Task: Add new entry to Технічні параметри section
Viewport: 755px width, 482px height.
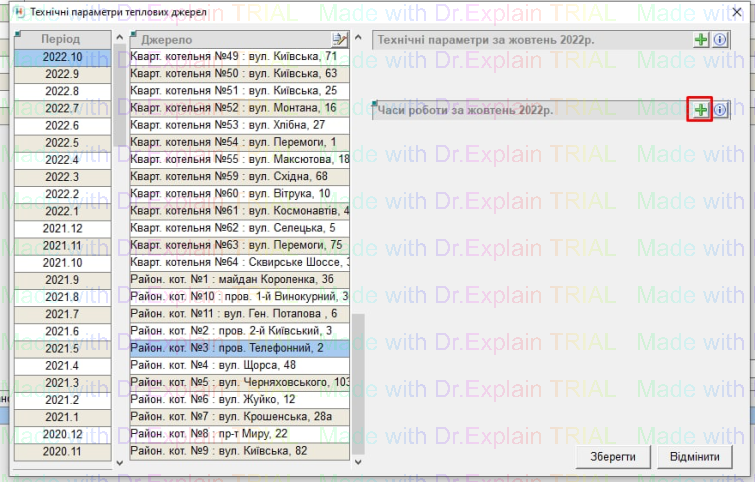Action: pos(702,39)
